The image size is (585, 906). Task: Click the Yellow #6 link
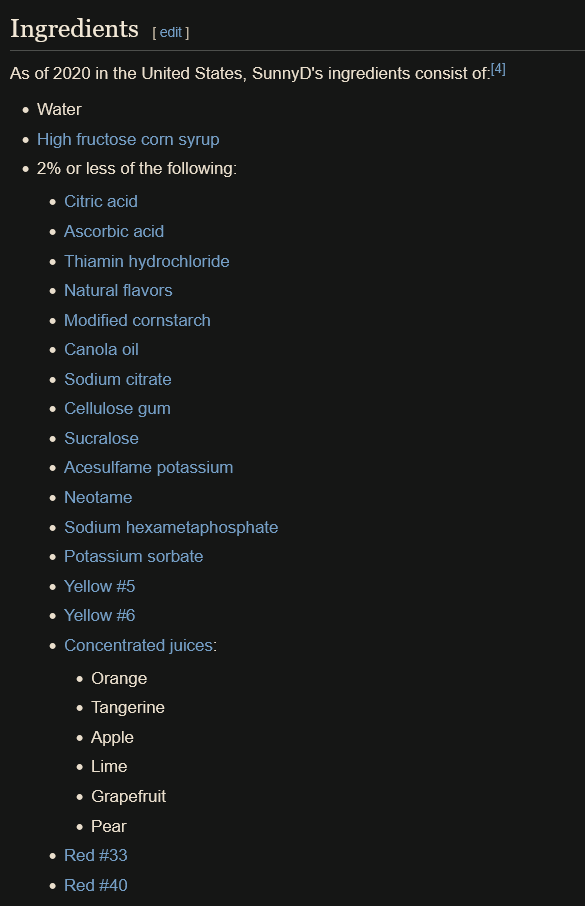pyautogui.click(x=99, y=615)
